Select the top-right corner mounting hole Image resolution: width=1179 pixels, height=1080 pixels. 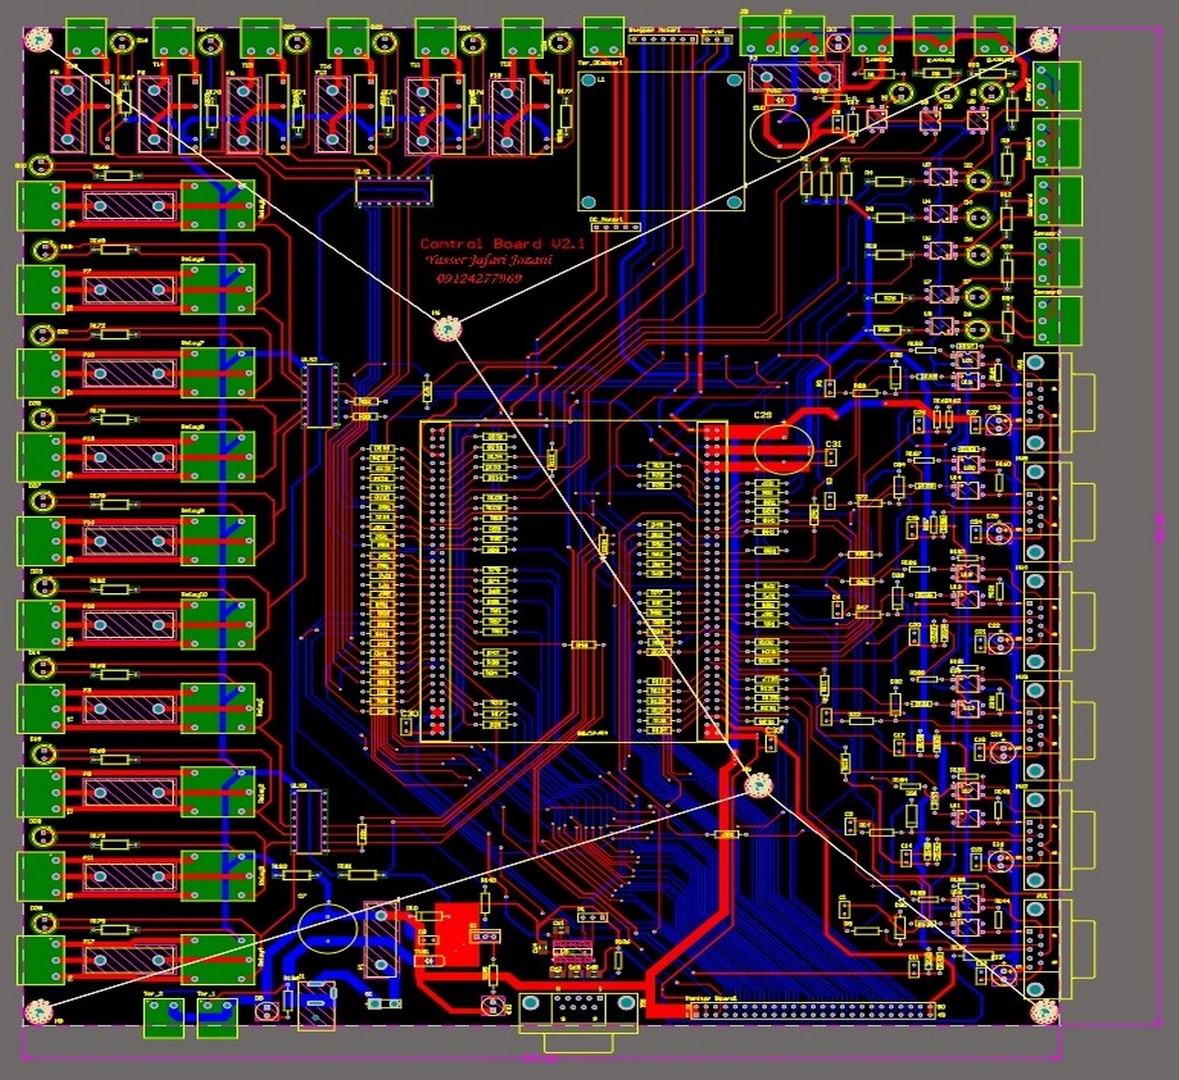coord(1043,41)
